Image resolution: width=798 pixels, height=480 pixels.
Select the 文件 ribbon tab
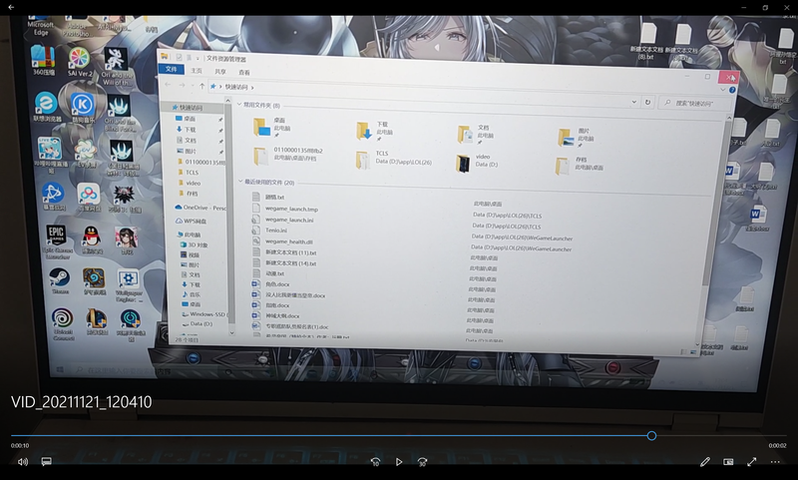tap(171, 70)
